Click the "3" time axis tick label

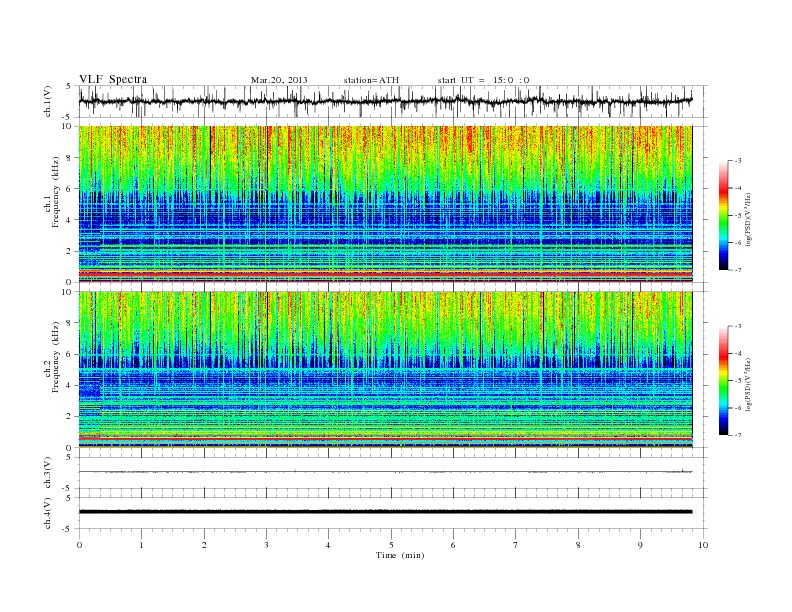266,545
